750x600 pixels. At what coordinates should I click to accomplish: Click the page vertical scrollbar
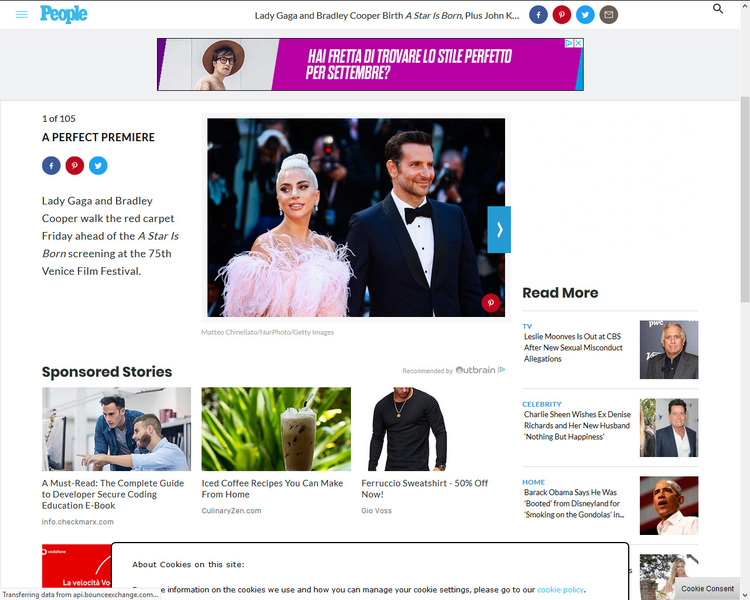coord(744,200)
